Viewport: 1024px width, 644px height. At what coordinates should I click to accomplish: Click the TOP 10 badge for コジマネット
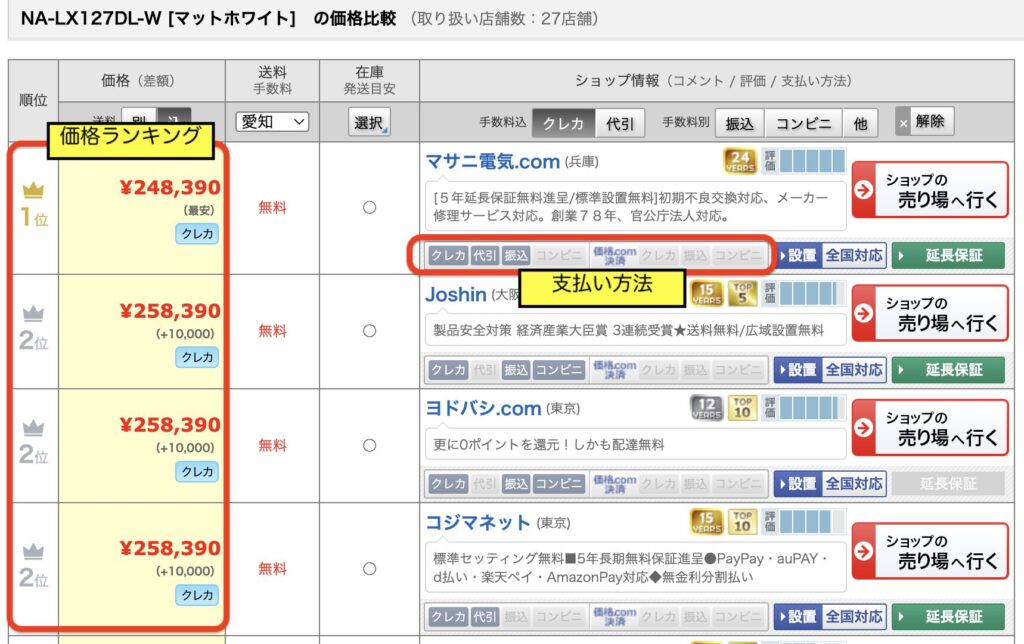click(742, 521)
